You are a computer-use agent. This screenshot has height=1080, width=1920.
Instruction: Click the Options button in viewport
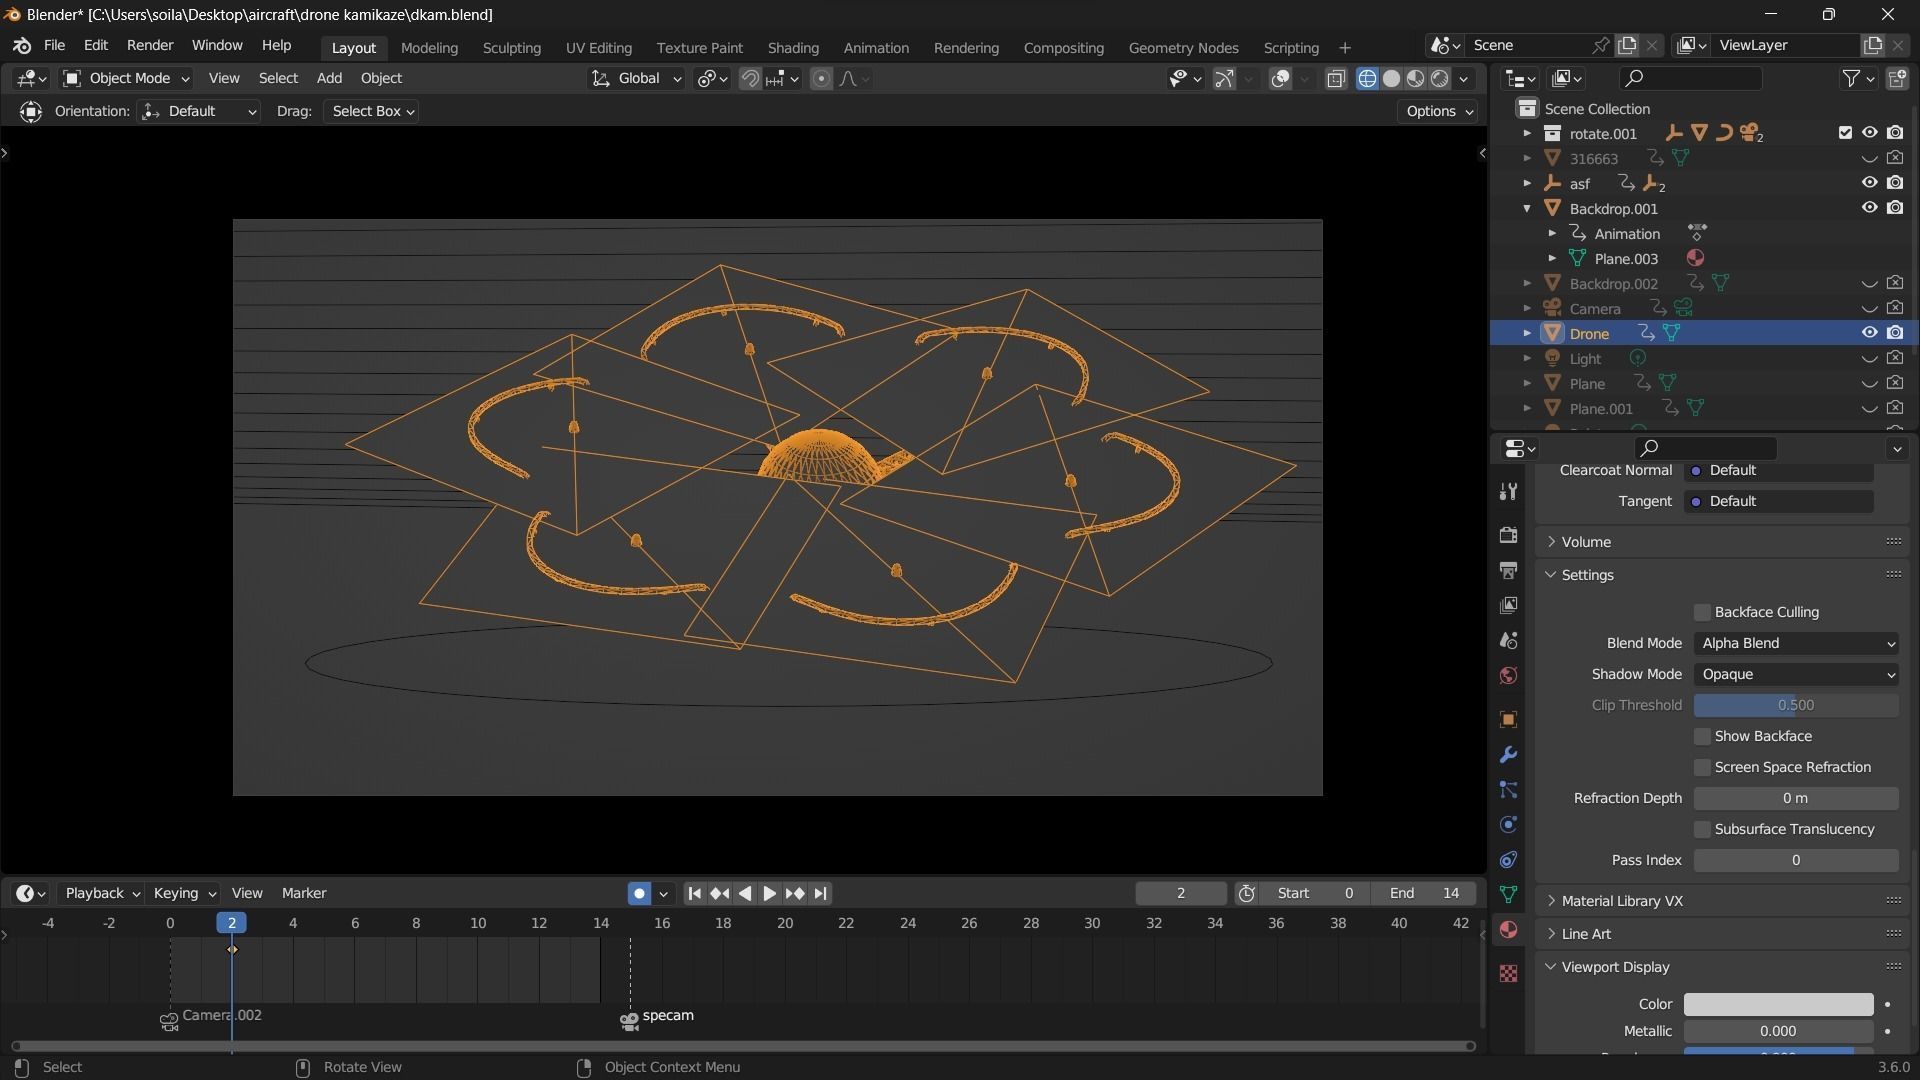[1438, 111]
